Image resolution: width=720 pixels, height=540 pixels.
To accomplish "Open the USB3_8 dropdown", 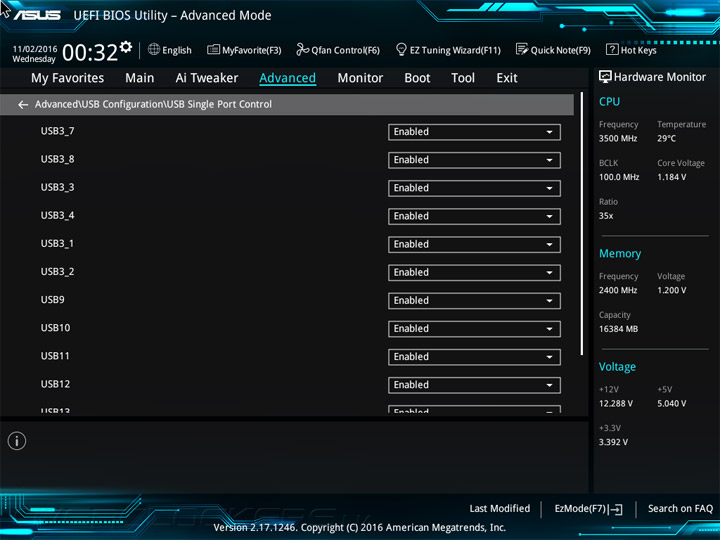I will click(x=474, y=160).
